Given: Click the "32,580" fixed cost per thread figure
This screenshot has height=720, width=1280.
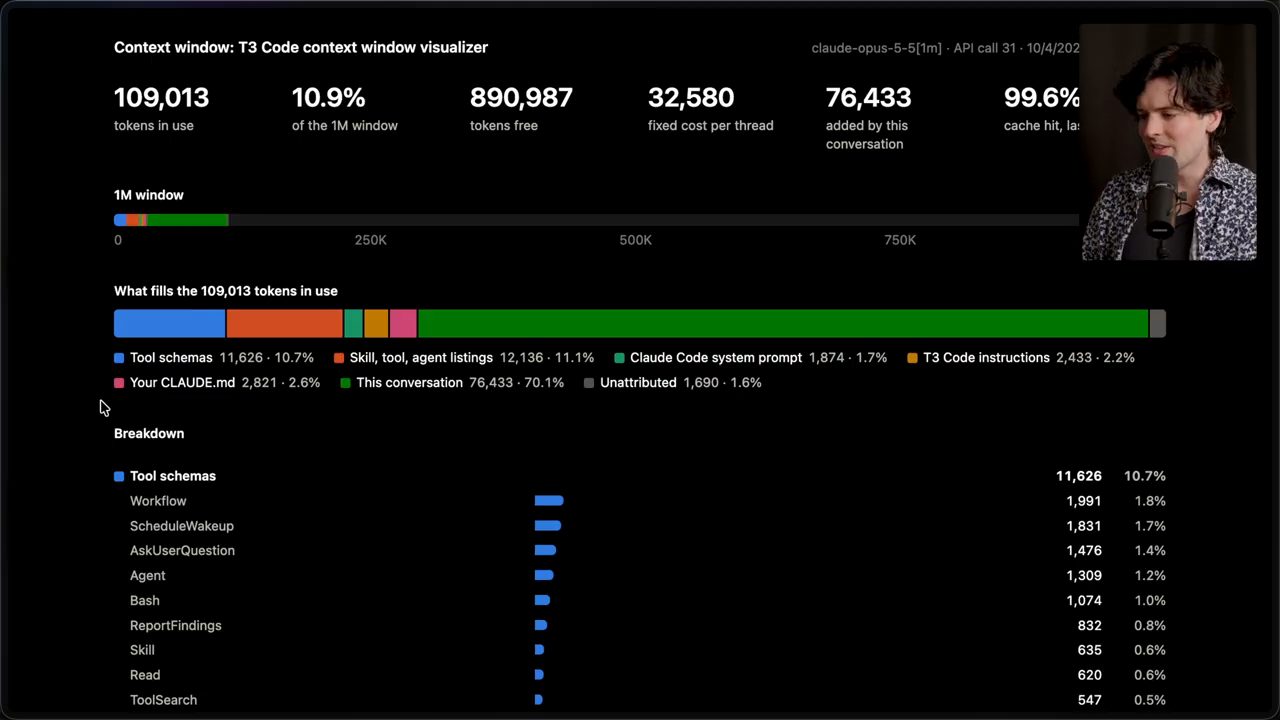Looking at the screenshot, I should [691, 98].
